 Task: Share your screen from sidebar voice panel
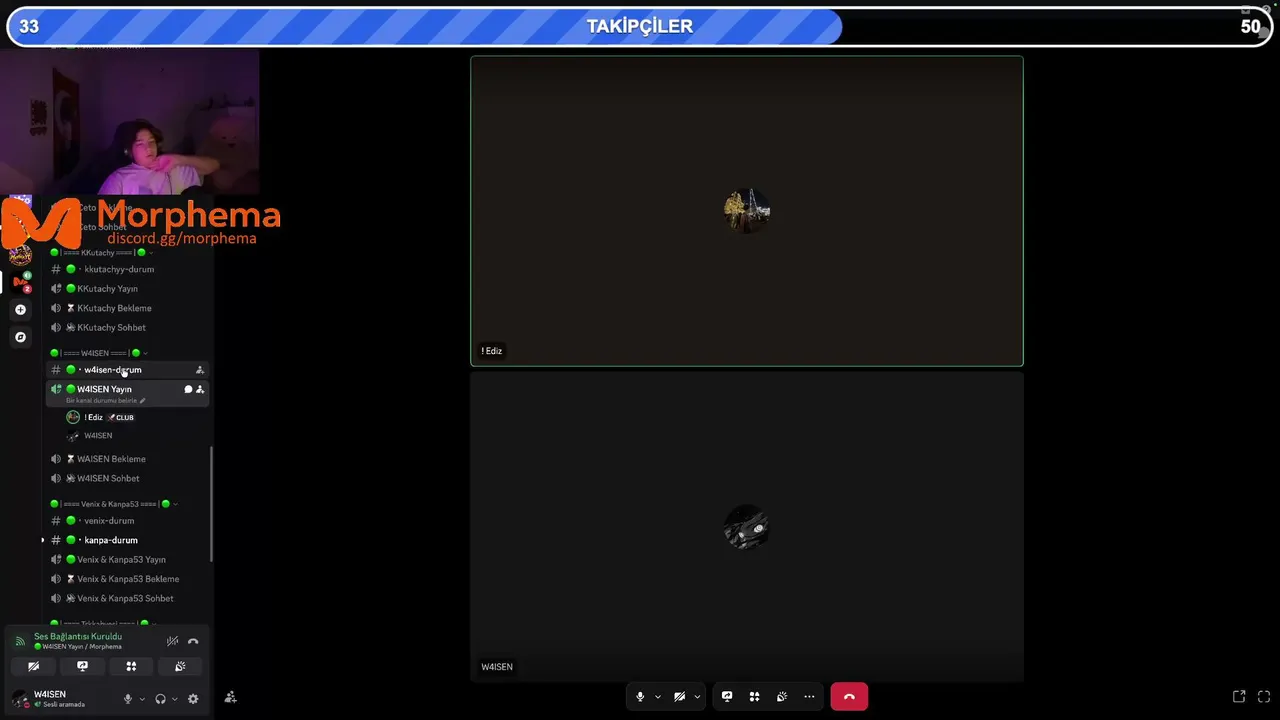pyautogui.click(x=82, y=666)
